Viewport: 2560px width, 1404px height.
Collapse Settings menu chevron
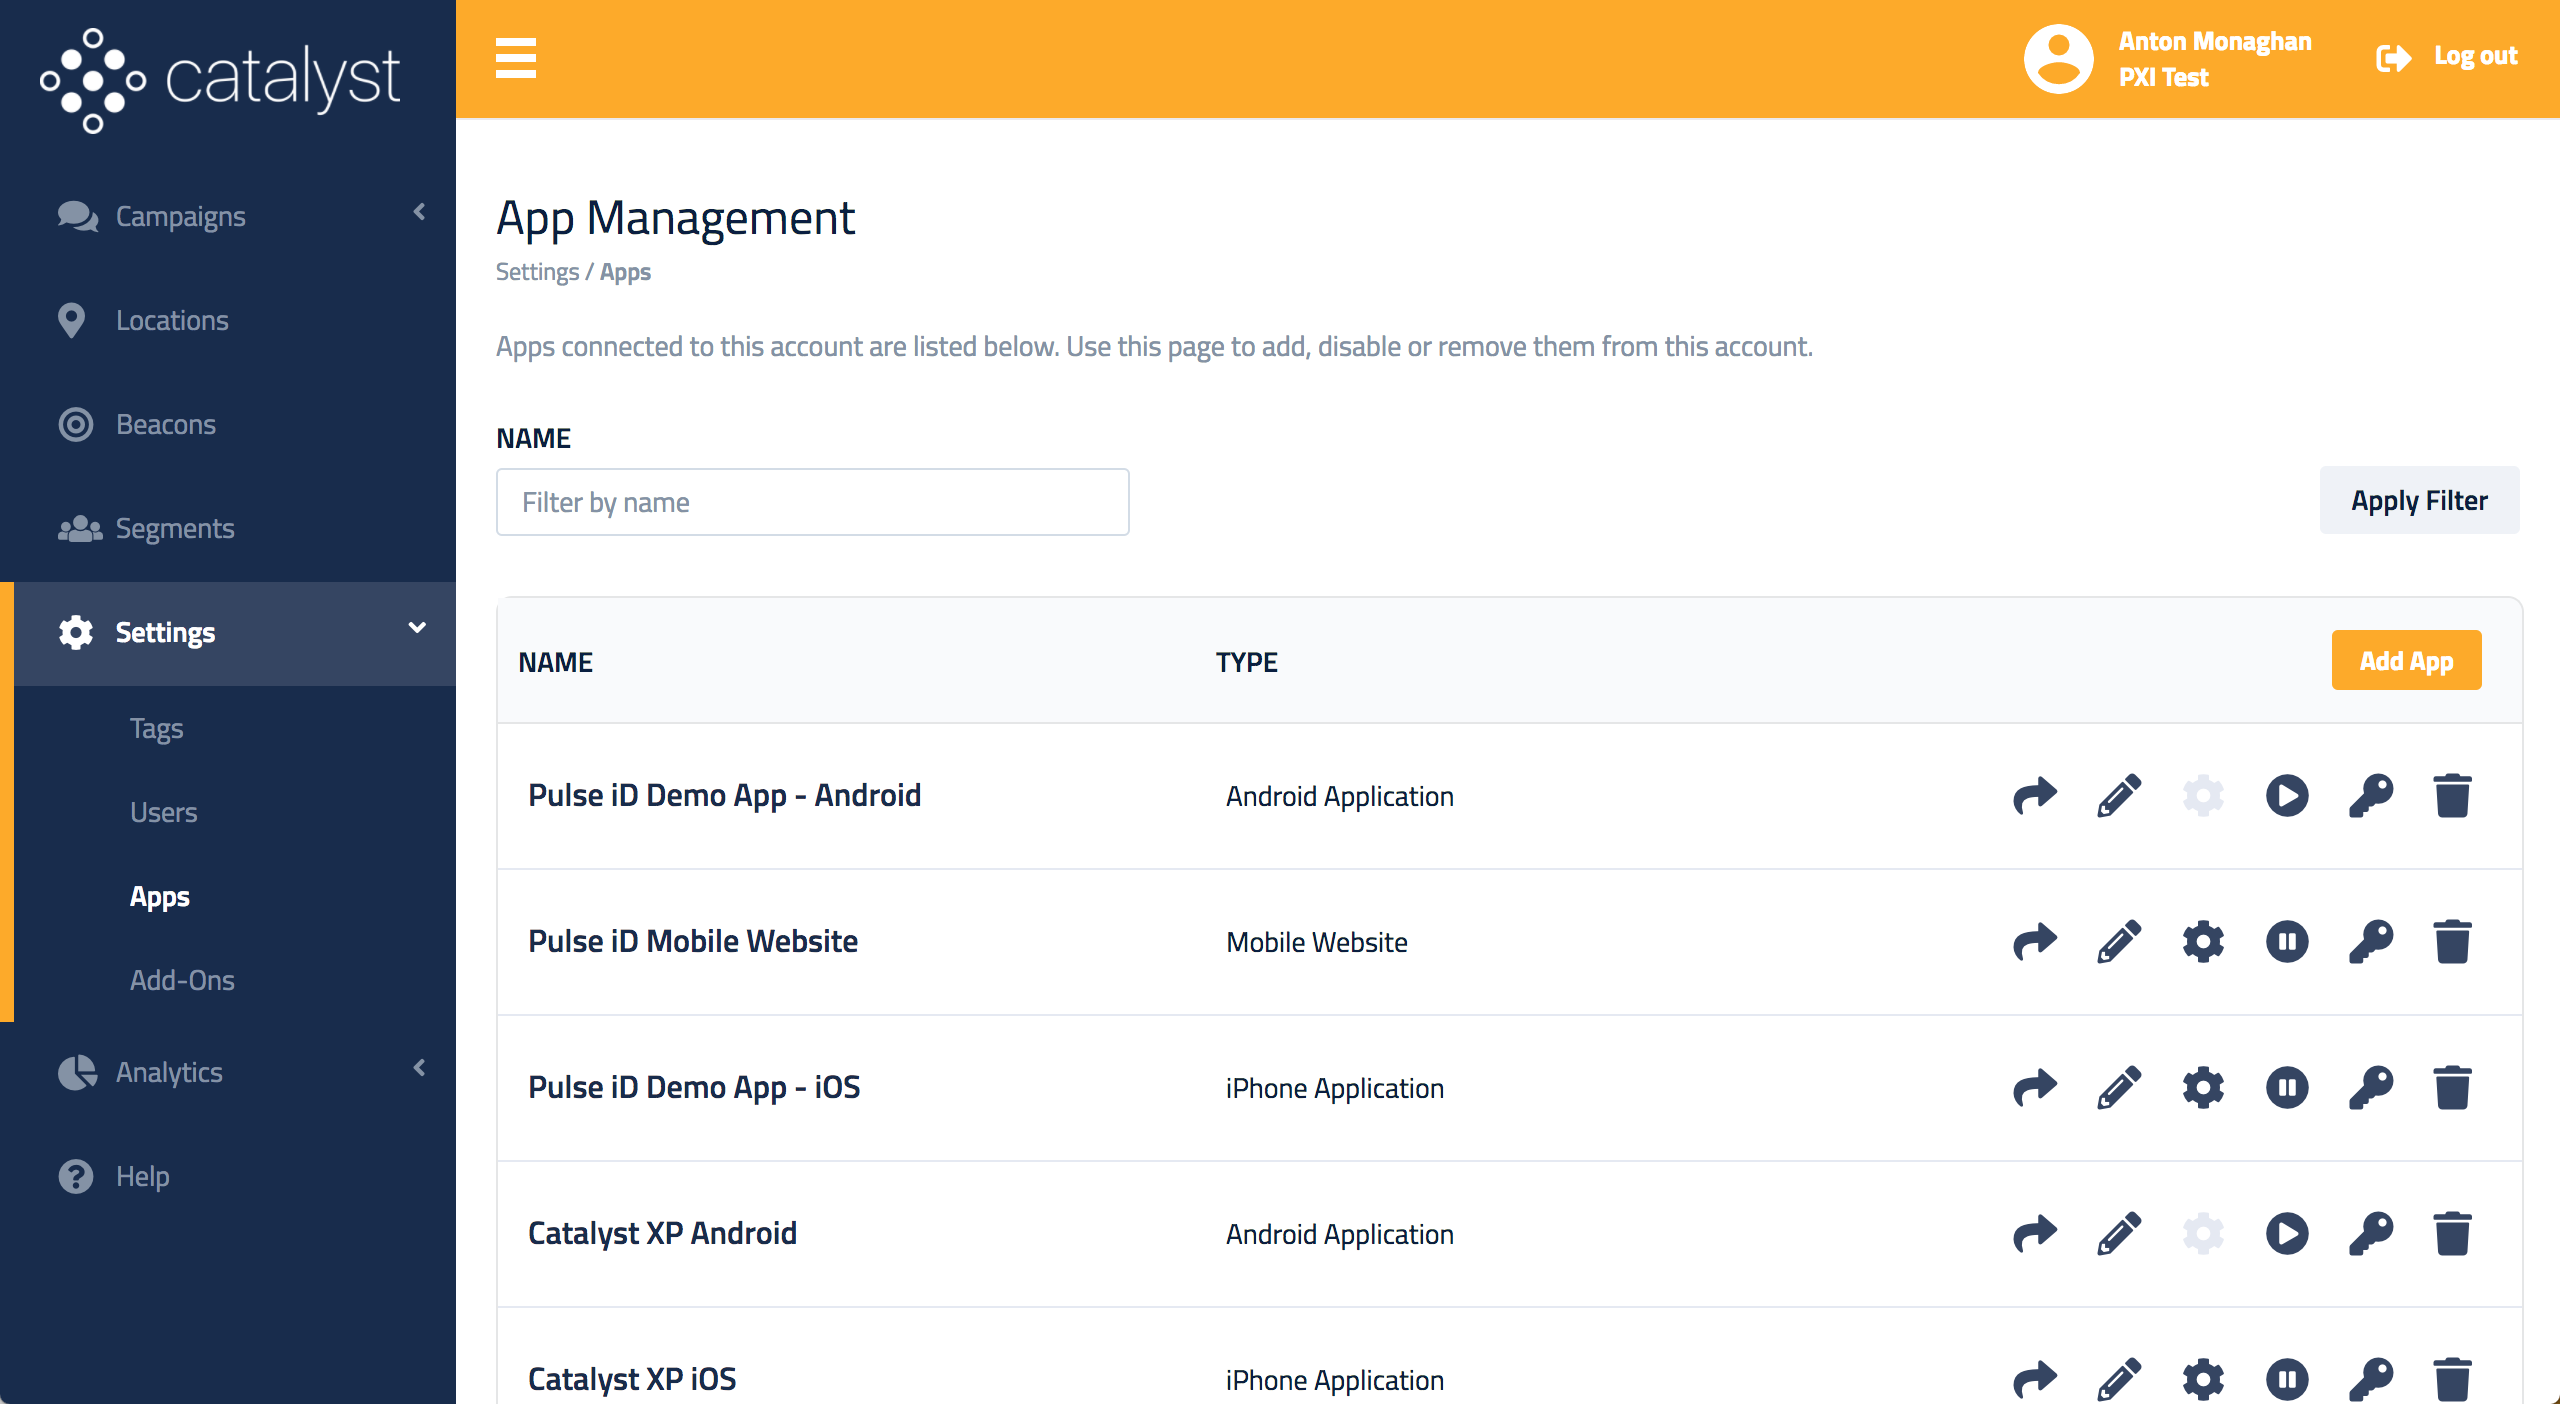pyautogui.click(x=417, y=628)
